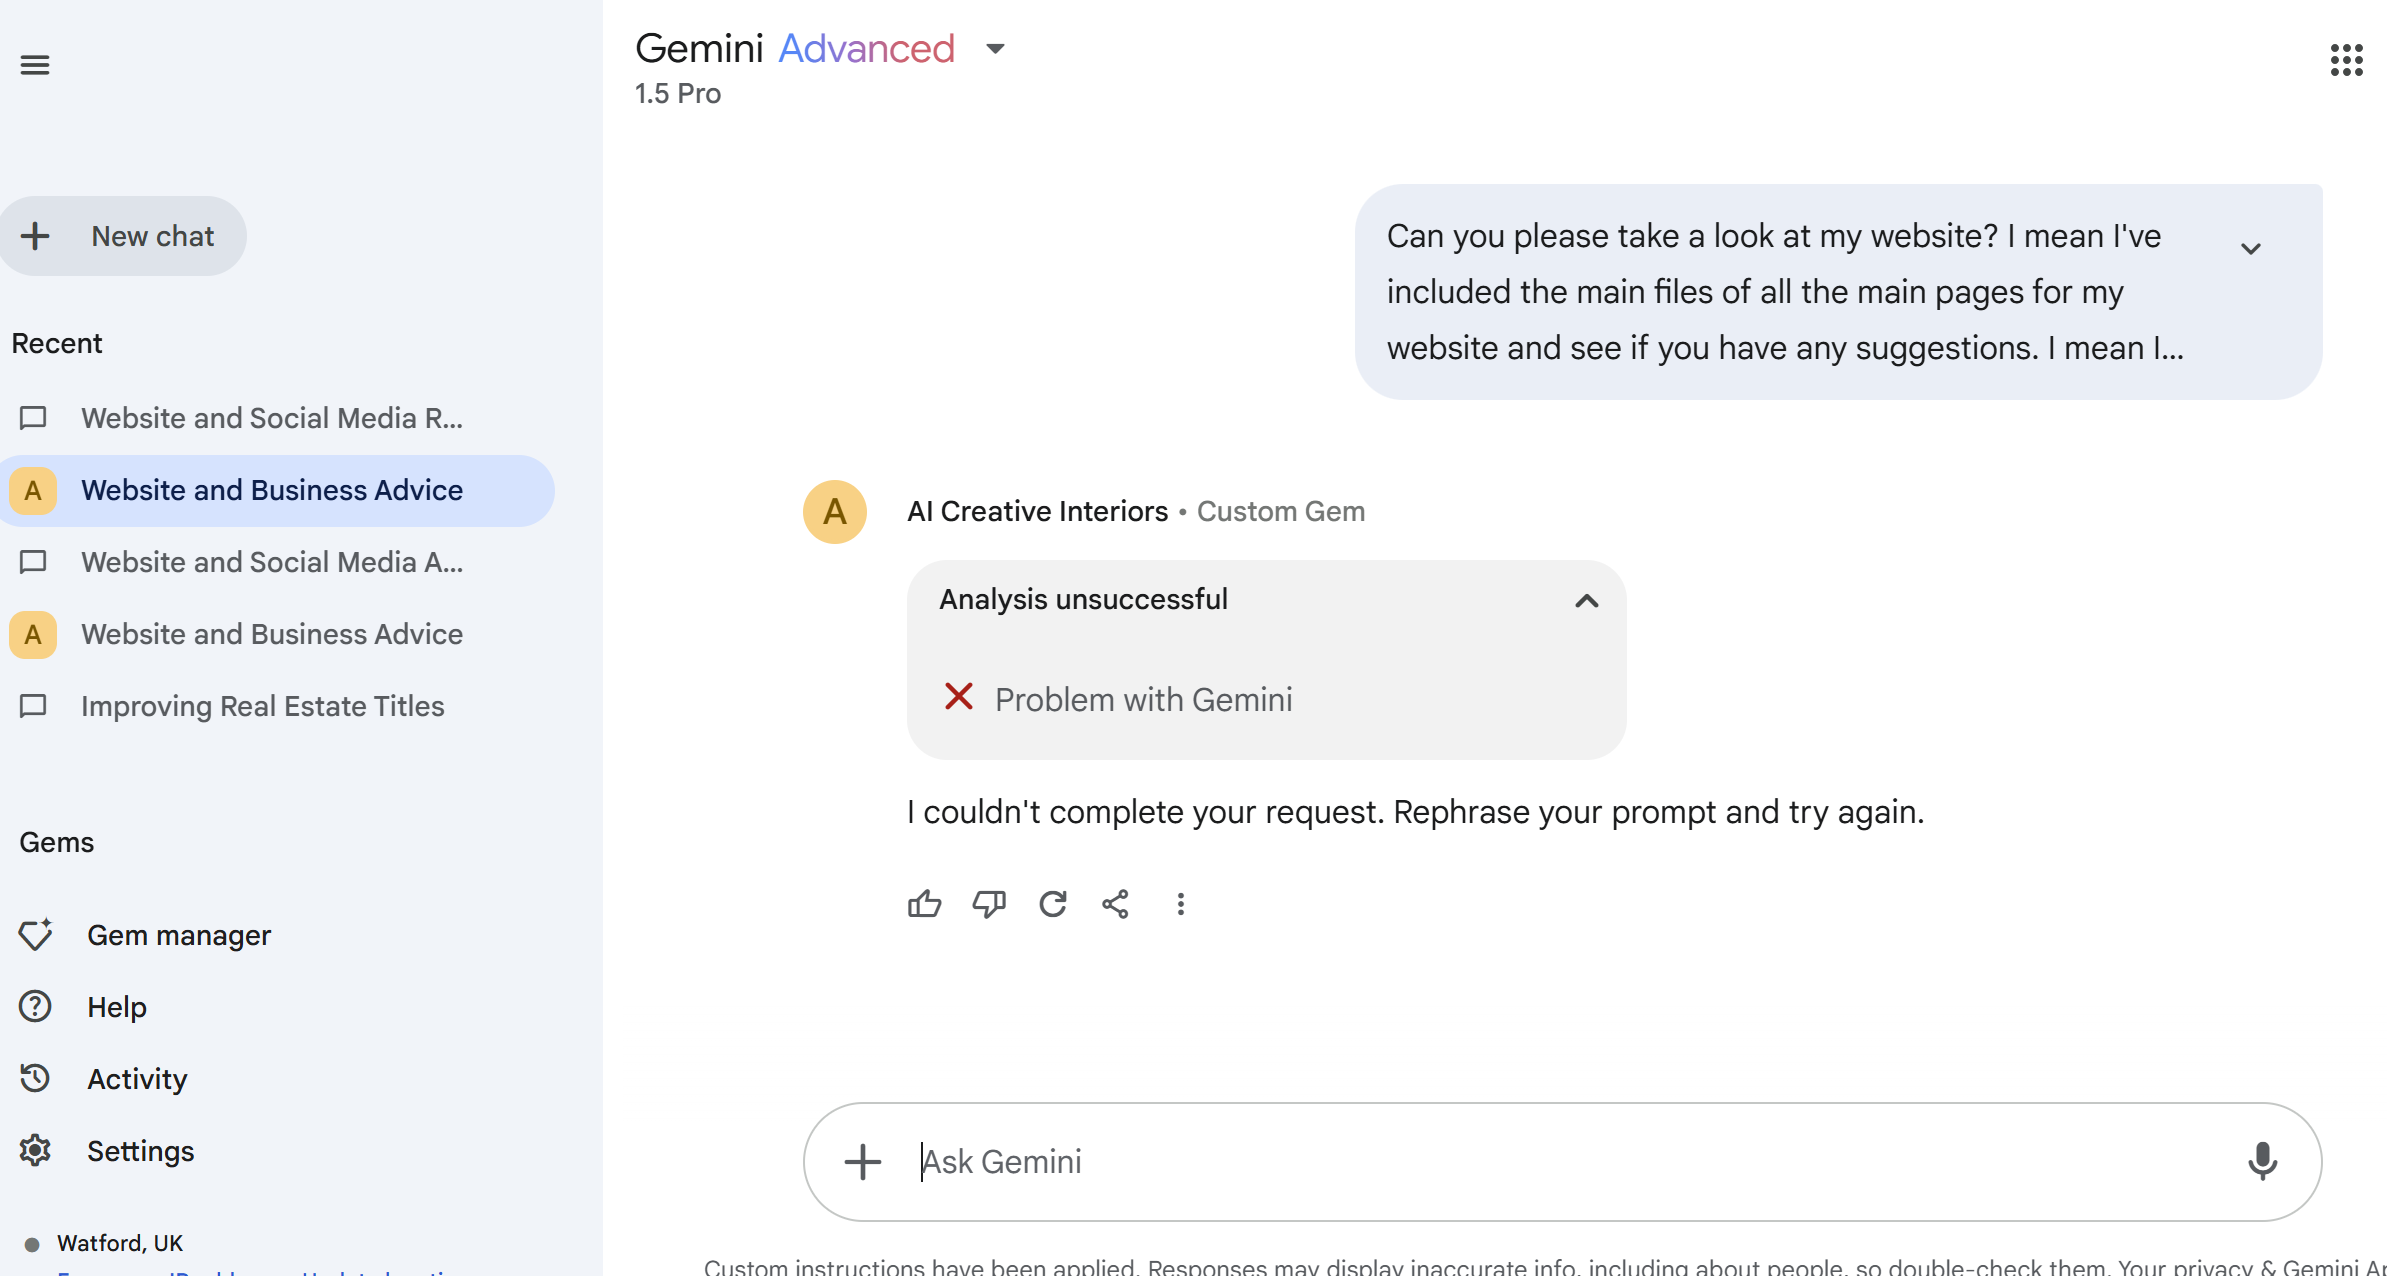This screenshot has width=2387, height=1276.
Task: Open the Gem manager menu item
Action: click(x=178, y=935)
